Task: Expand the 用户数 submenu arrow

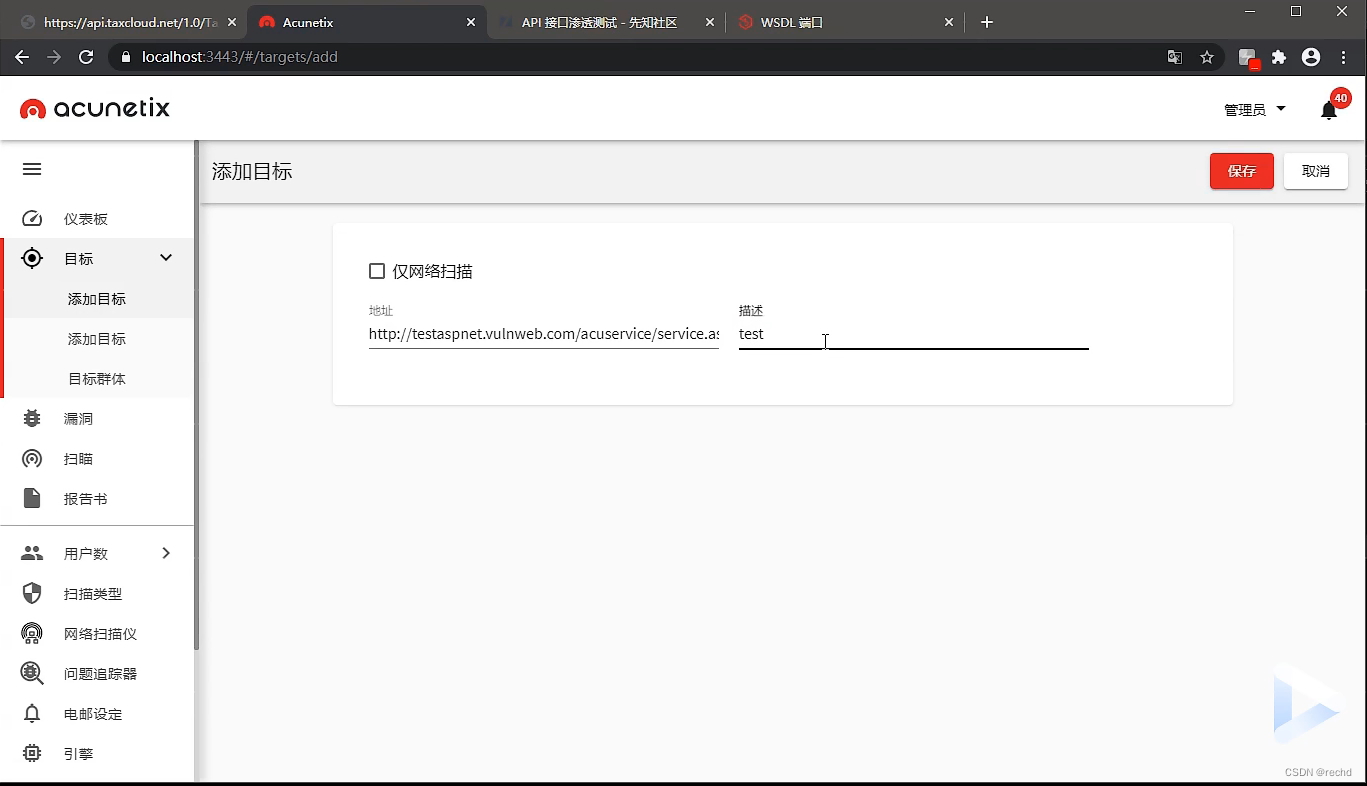Action: click(x=166, y=553)
